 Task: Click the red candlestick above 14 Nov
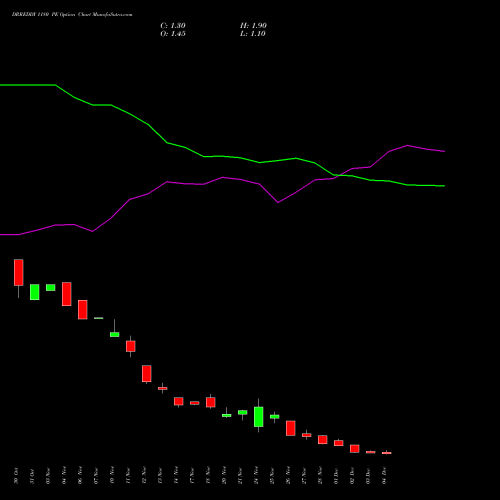pyautogui.click(x=179, y=401)
